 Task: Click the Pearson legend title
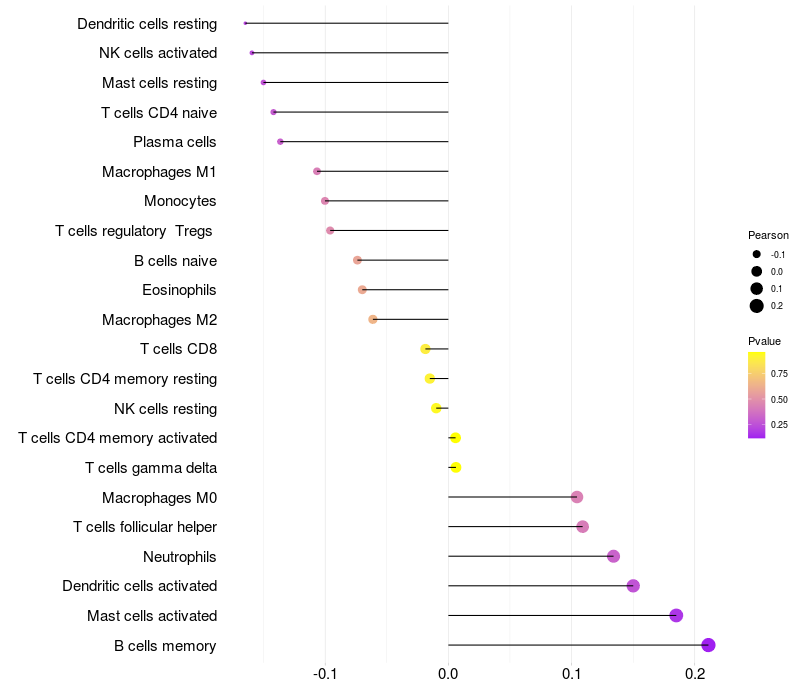[x=768, y=235]
